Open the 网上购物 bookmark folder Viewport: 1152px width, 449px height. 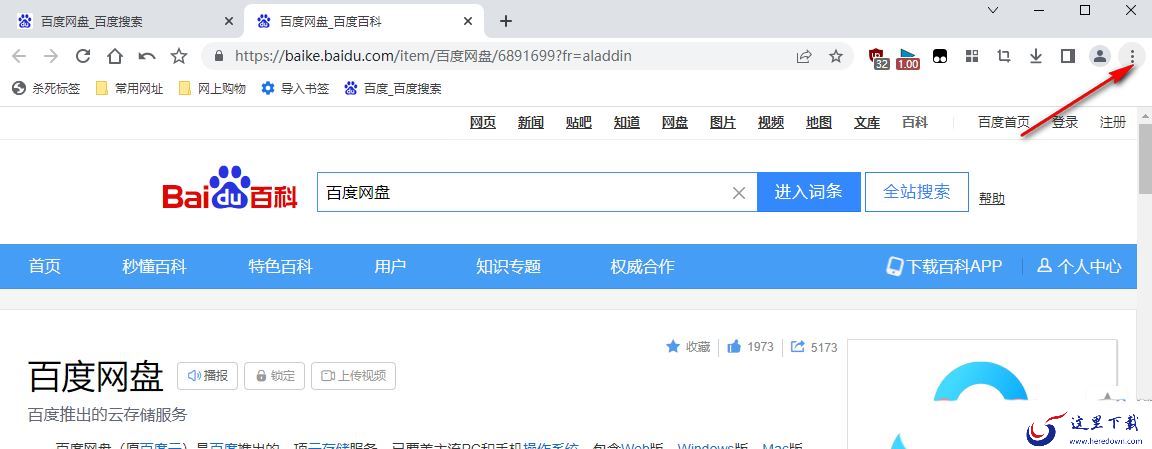[x=212, y=89]
